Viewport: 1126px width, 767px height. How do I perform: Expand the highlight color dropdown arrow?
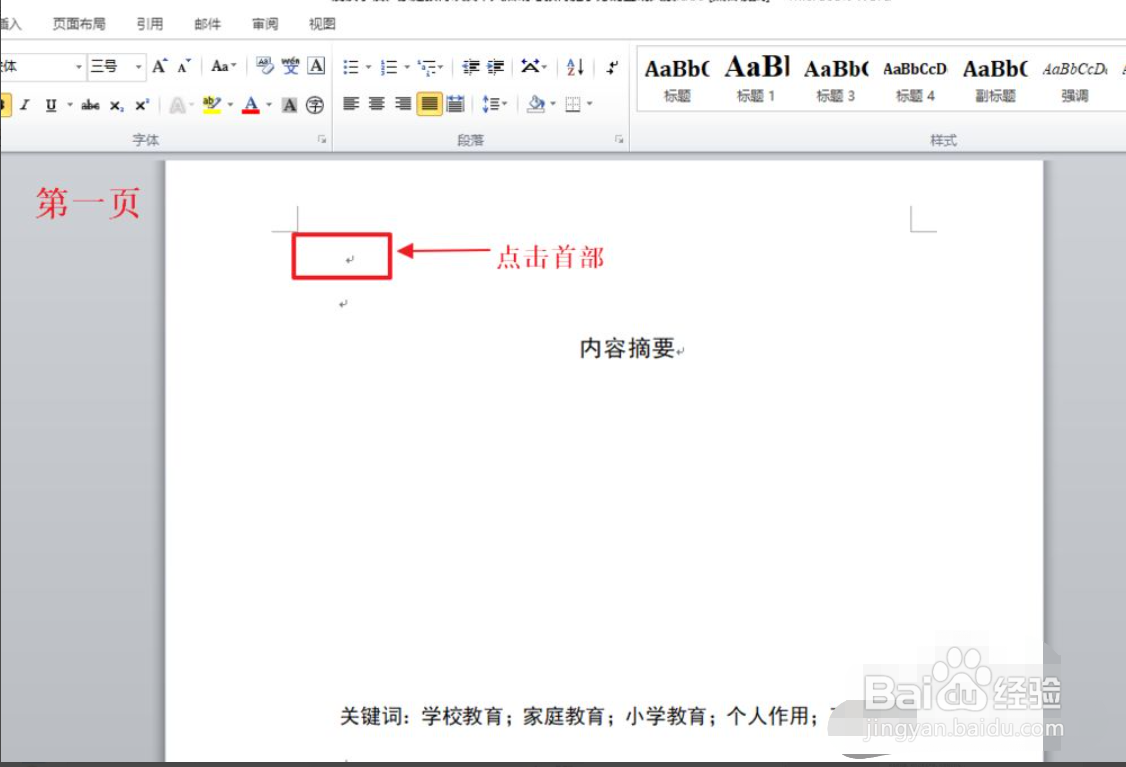(x=231, y=105)
